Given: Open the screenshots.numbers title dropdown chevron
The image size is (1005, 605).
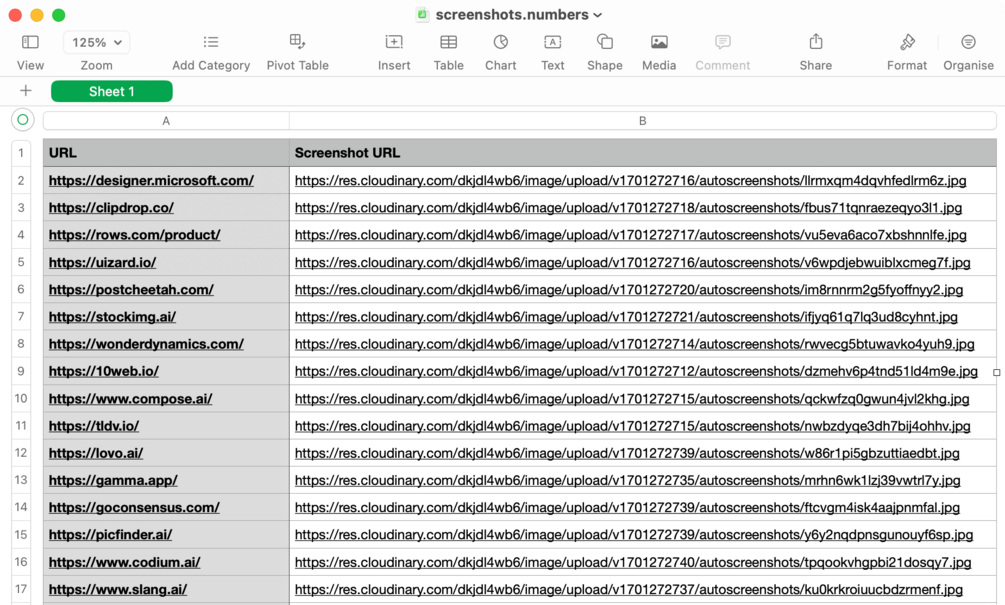Looking at the screenshot, I should tap(598, 15).
